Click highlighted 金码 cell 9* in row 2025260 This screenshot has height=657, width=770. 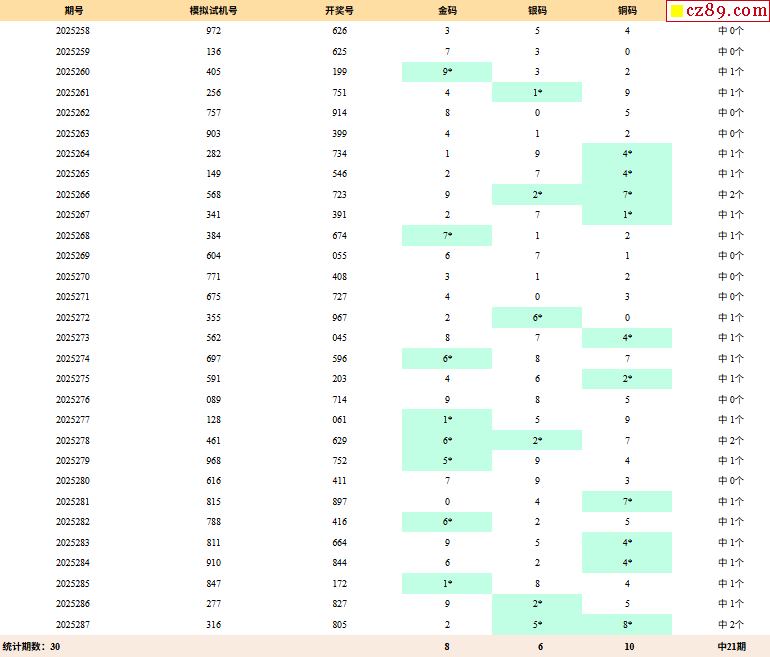(x=447, y=72)
